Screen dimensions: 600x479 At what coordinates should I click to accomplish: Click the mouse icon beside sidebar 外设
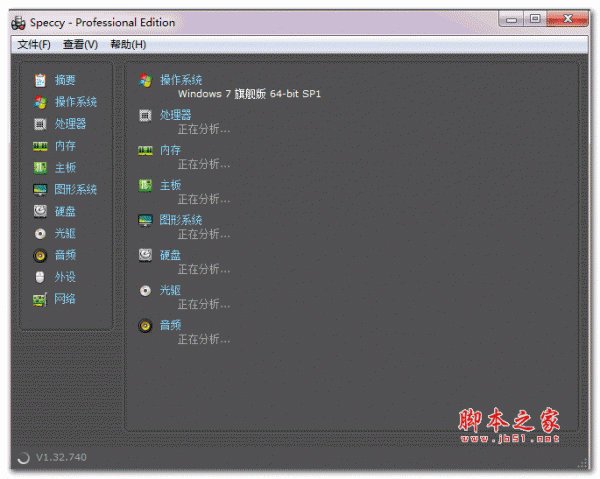pos(40,277)
